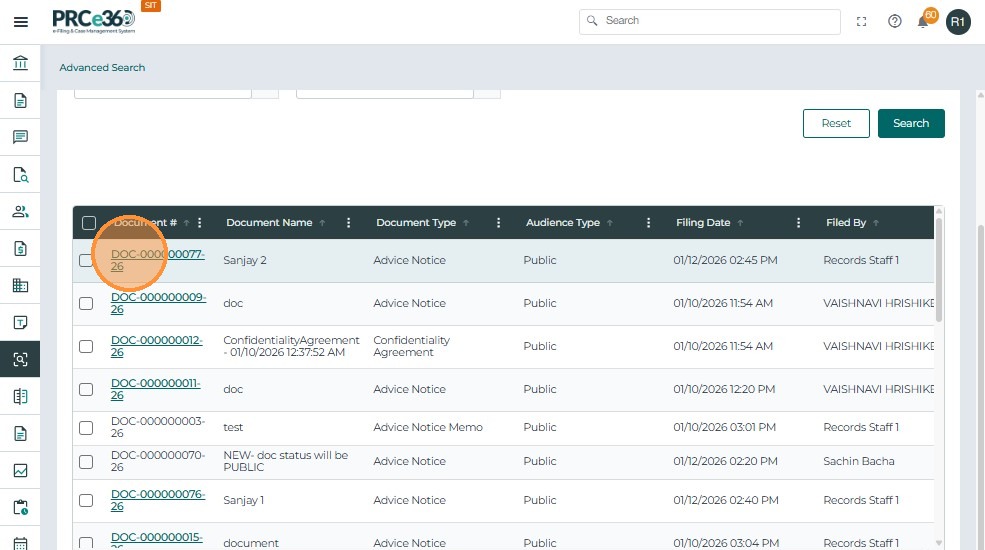Open Document Type column options menu
This screenshot has width=985, height=550.
click(498, 223)
